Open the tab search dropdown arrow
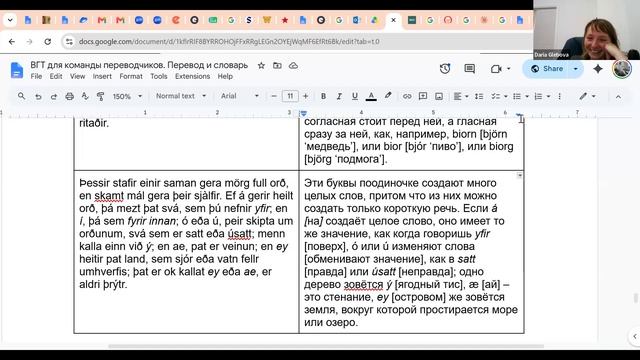Screen dimensions: 640x360 (x=10, y=20)
